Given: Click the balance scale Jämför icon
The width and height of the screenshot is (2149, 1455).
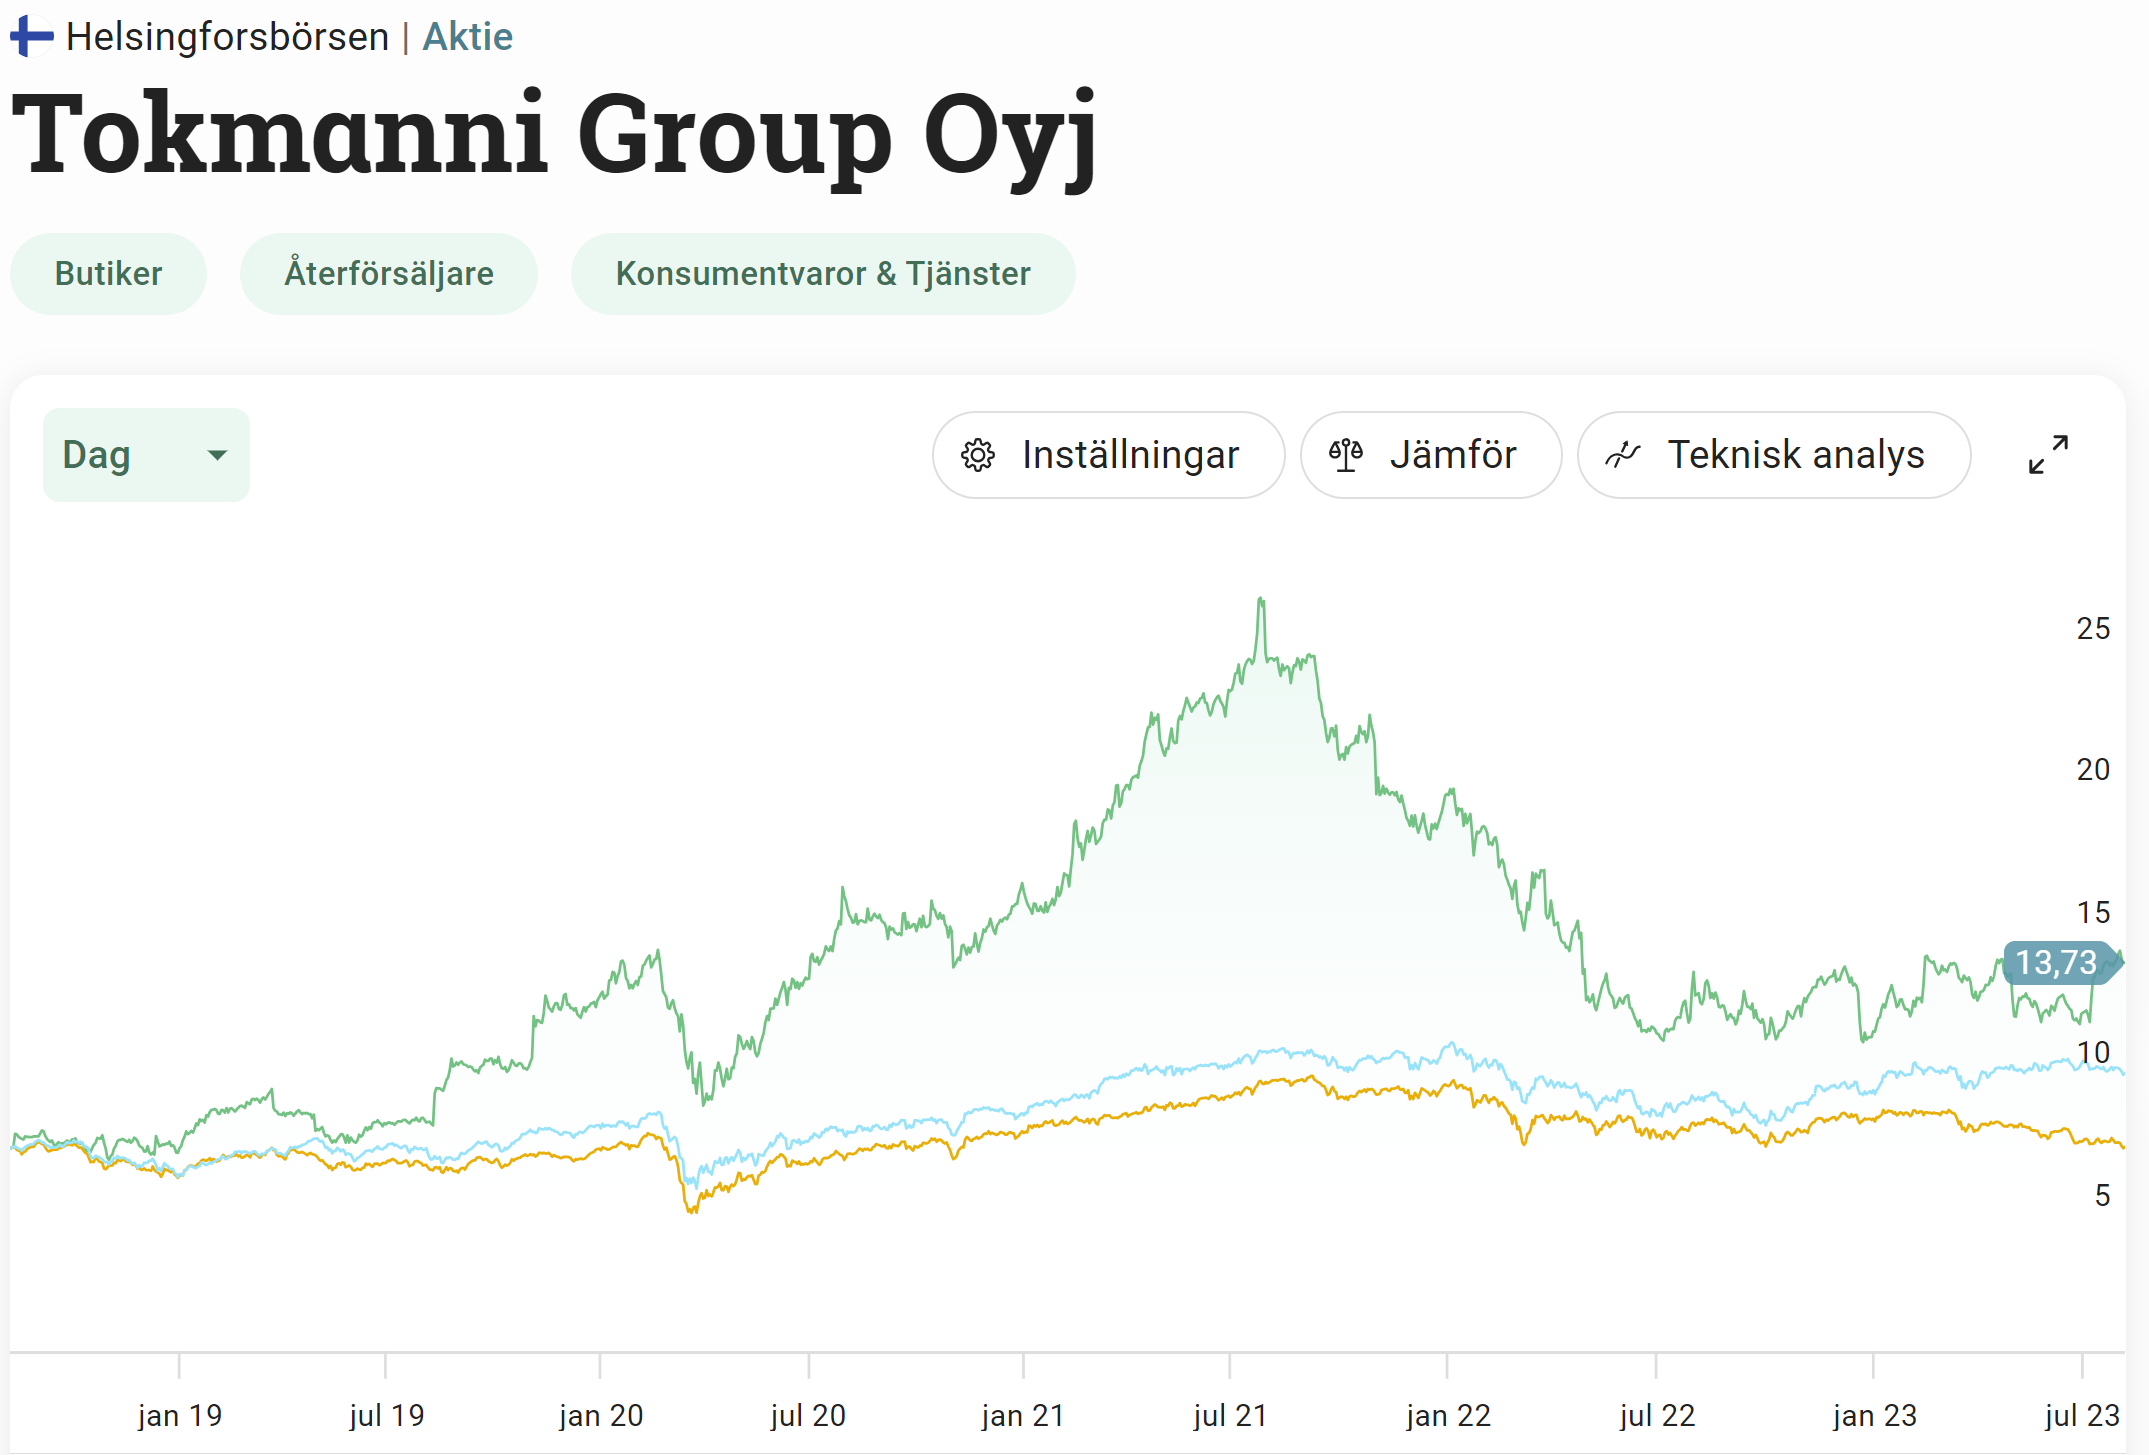Looking at the screenshot, I should [x=1345, y=455].
